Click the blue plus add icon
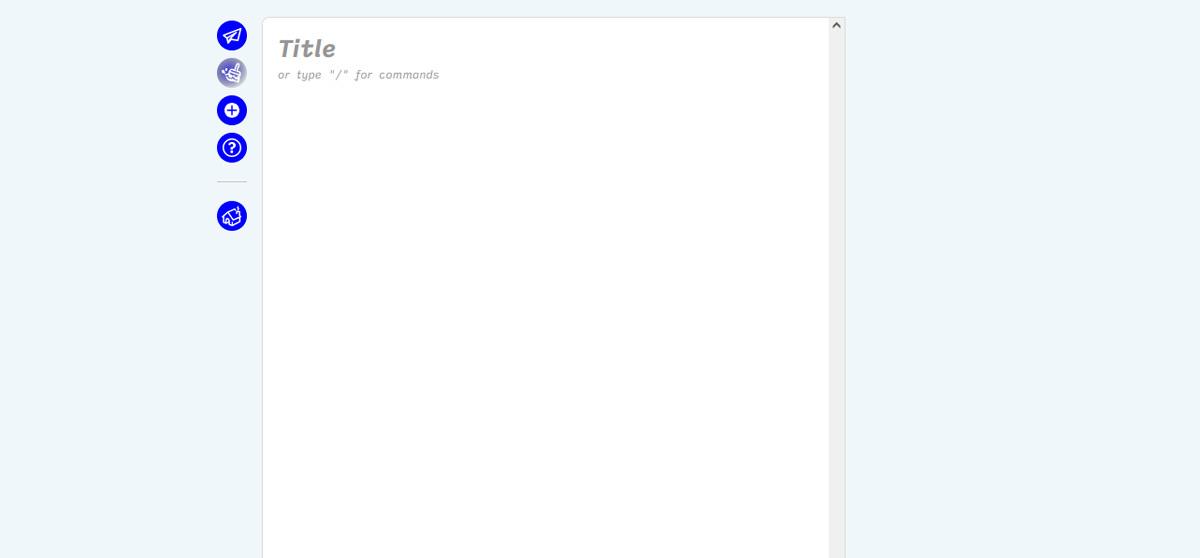This screenshot has height=558, width=1200. pyautogui.click(x=232, y=110)
